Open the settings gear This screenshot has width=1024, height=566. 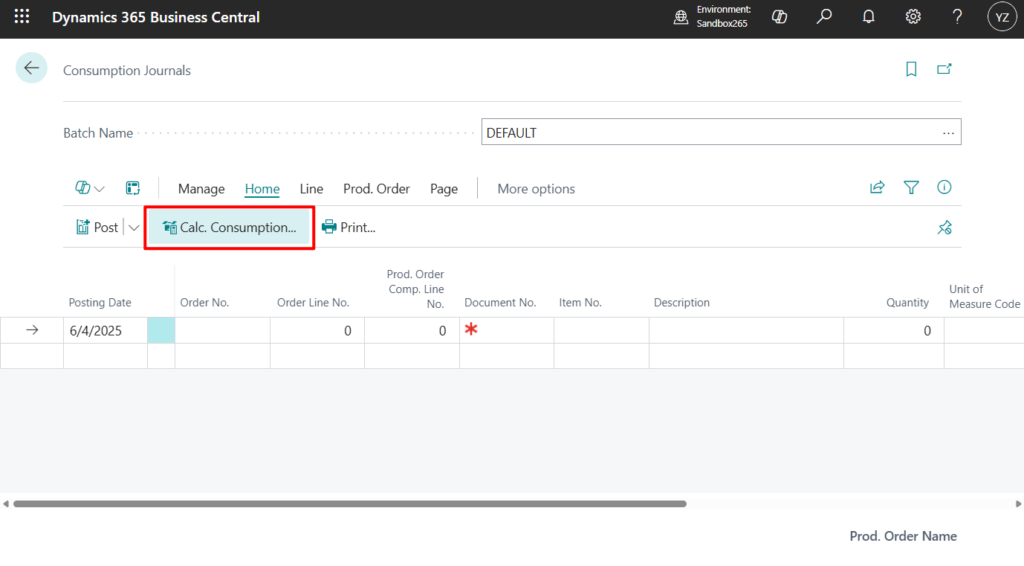click(912, 17)
